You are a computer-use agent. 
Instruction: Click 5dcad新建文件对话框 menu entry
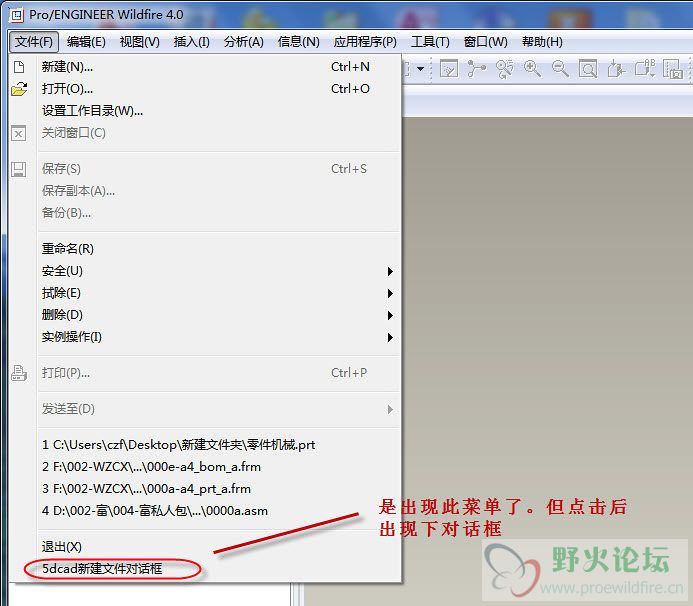[206, 569]
